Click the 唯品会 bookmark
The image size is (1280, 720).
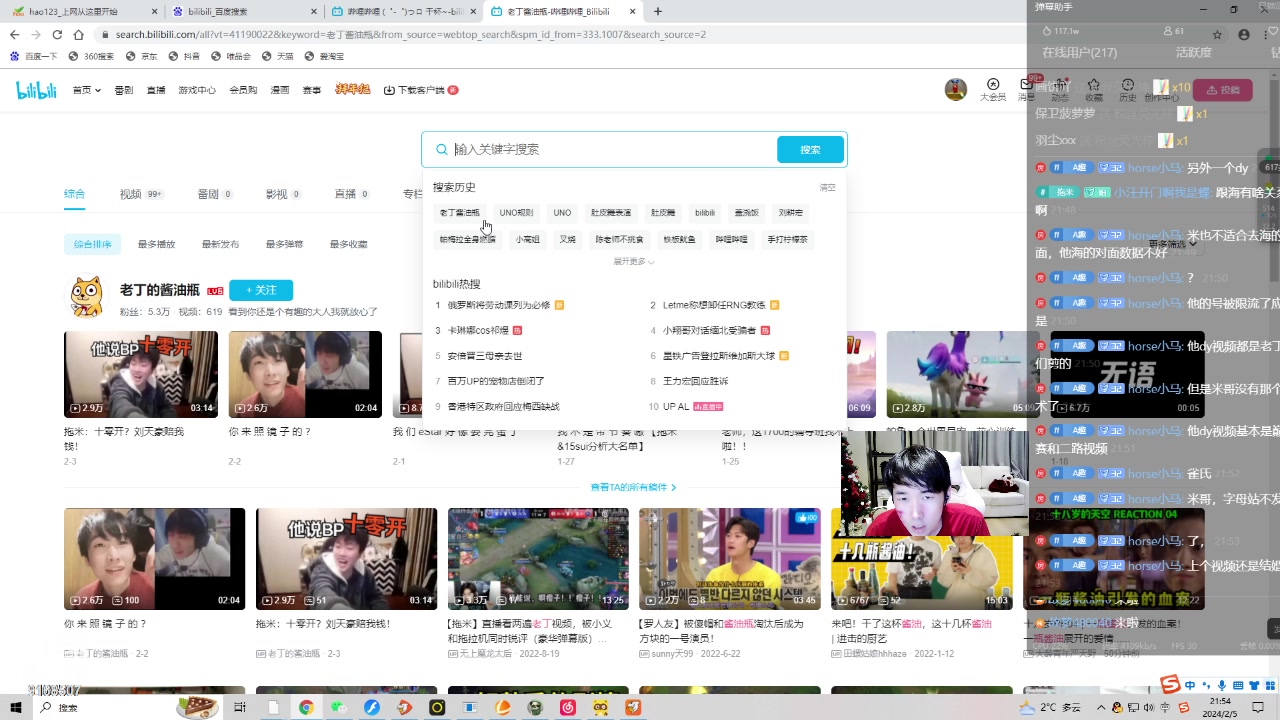[x=231, y=56]
